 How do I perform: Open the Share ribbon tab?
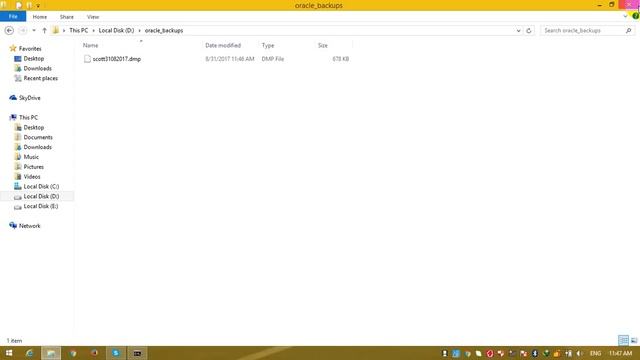(67, 17)
